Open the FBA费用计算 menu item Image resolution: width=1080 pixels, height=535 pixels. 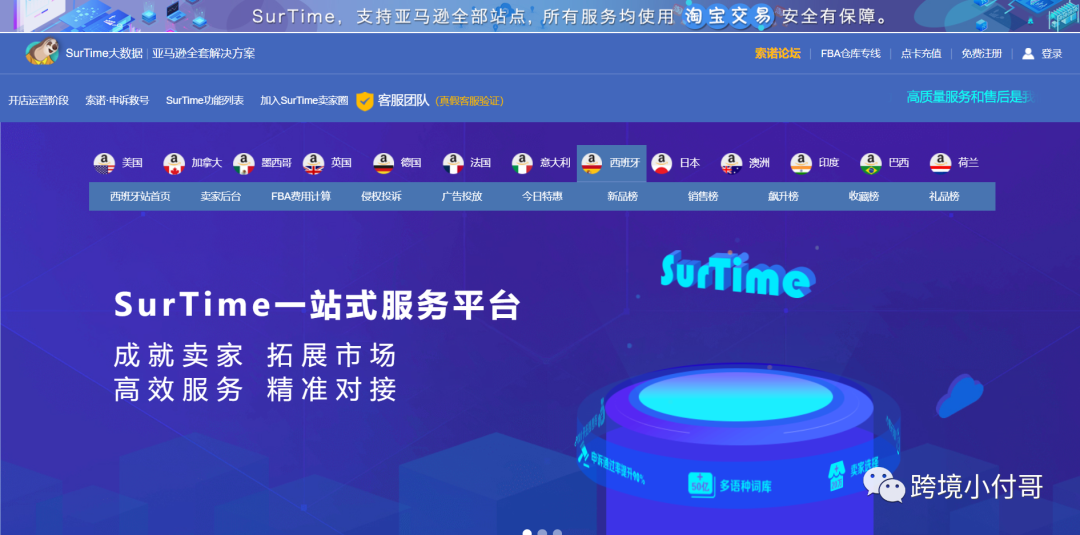301,196
